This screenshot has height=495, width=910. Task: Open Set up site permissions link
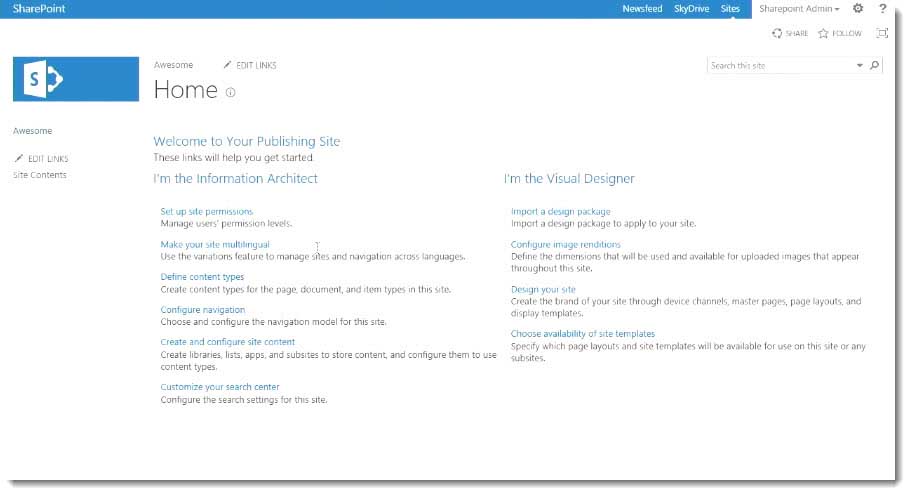tap(207, 211)
